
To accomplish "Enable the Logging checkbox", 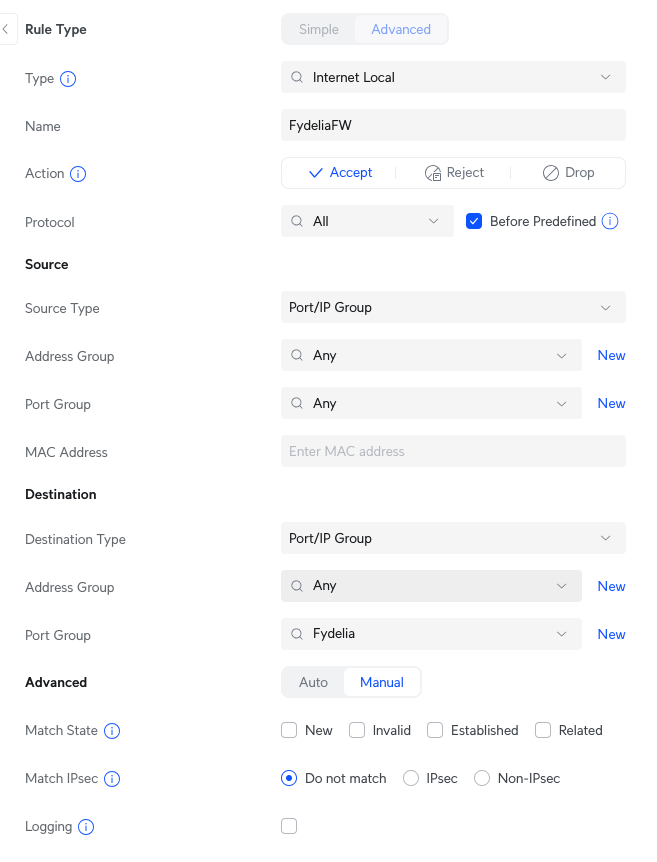I will pyautogui.click(x=289, y=826).
